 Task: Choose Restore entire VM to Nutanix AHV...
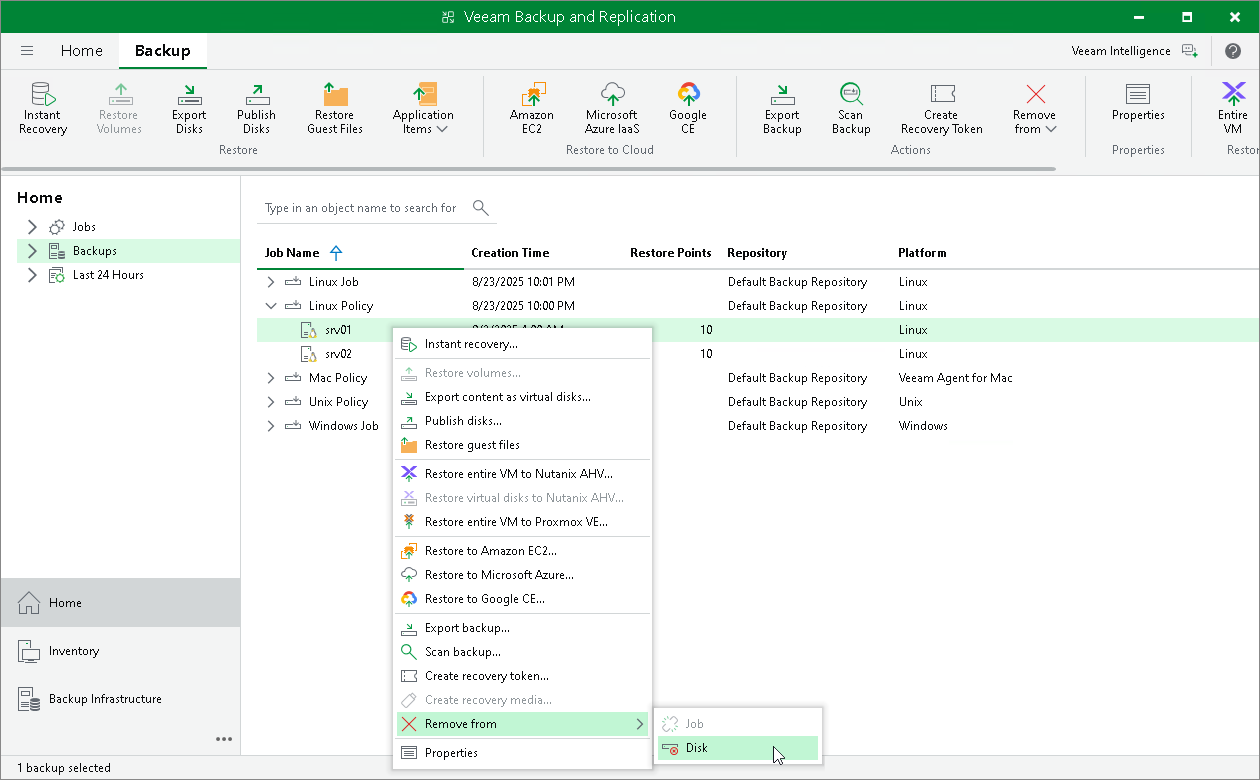click(x=522, y=474)
